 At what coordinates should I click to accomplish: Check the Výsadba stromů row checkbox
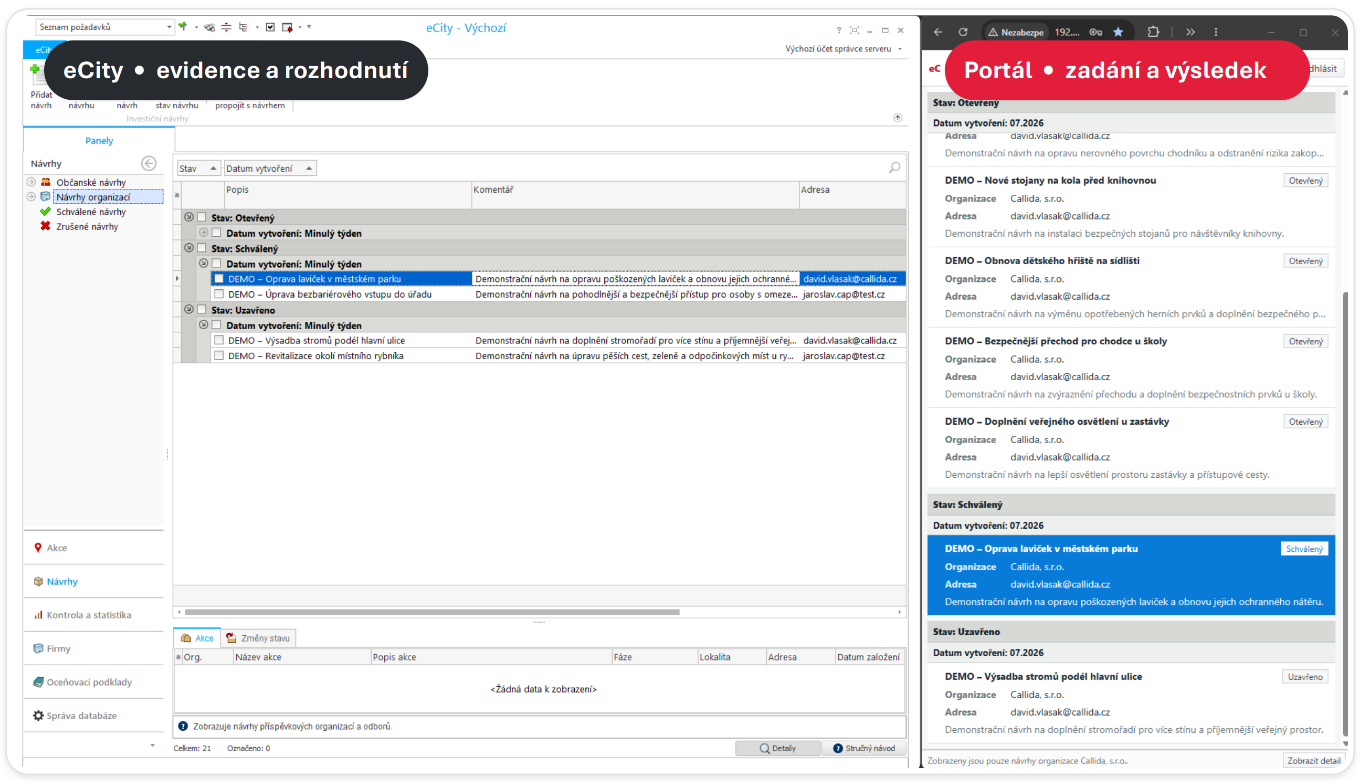pos(219,341)
